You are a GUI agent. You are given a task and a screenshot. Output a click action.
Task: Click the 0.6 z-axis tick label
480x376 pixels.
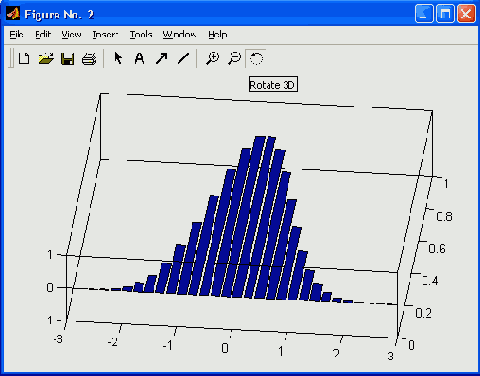[437, 249]
